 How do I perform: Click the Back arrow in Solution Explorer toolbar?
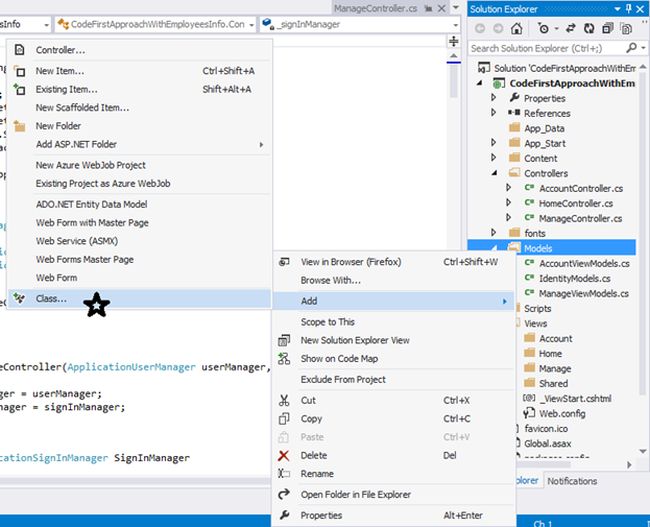pos(480,29)
